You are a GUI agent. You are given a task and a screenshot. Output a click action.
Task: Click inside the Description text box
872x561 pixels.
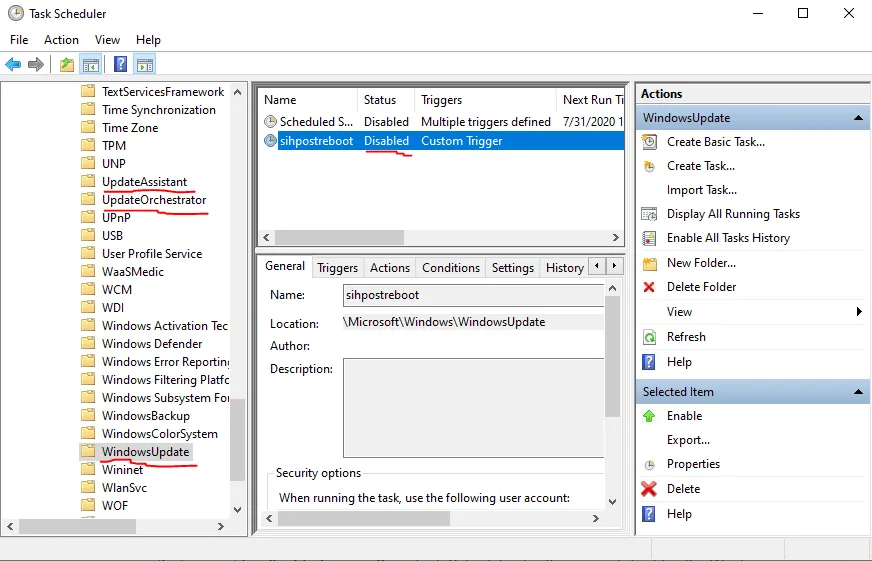click(x=473, y=408)
